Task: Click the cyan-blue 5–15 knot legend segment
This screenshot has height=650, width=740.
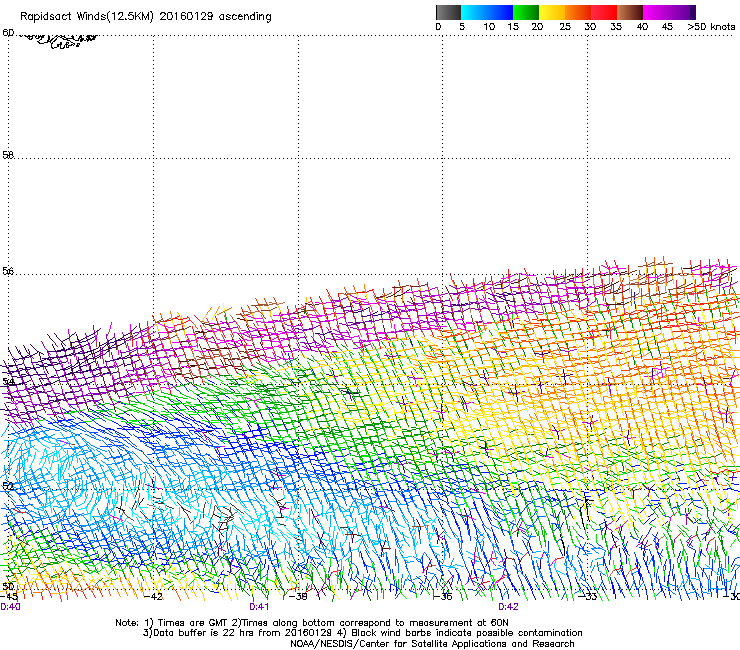Action: point(487,12)
